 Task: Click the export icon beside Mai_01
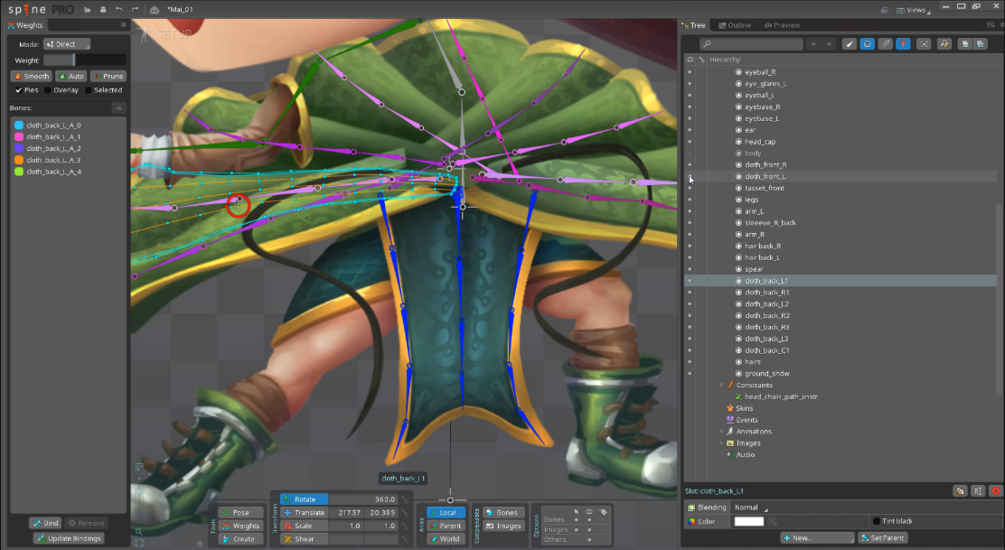click(154, 10)
